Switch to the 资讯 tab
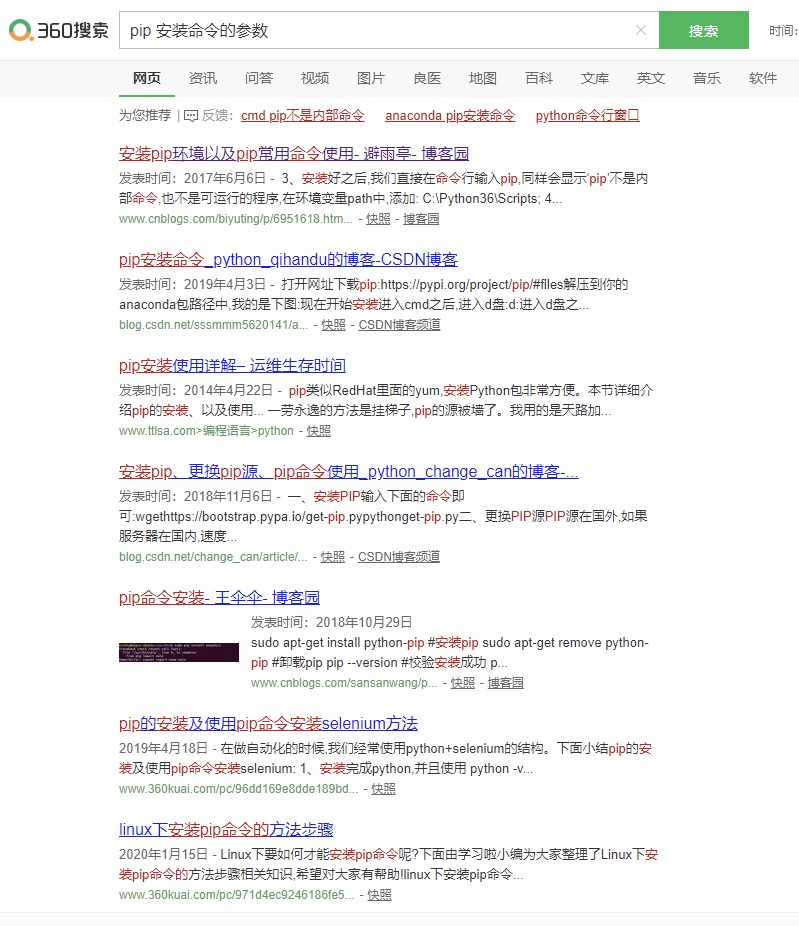Viewport: 799px width, 926px height. click(x=203, y=78)
